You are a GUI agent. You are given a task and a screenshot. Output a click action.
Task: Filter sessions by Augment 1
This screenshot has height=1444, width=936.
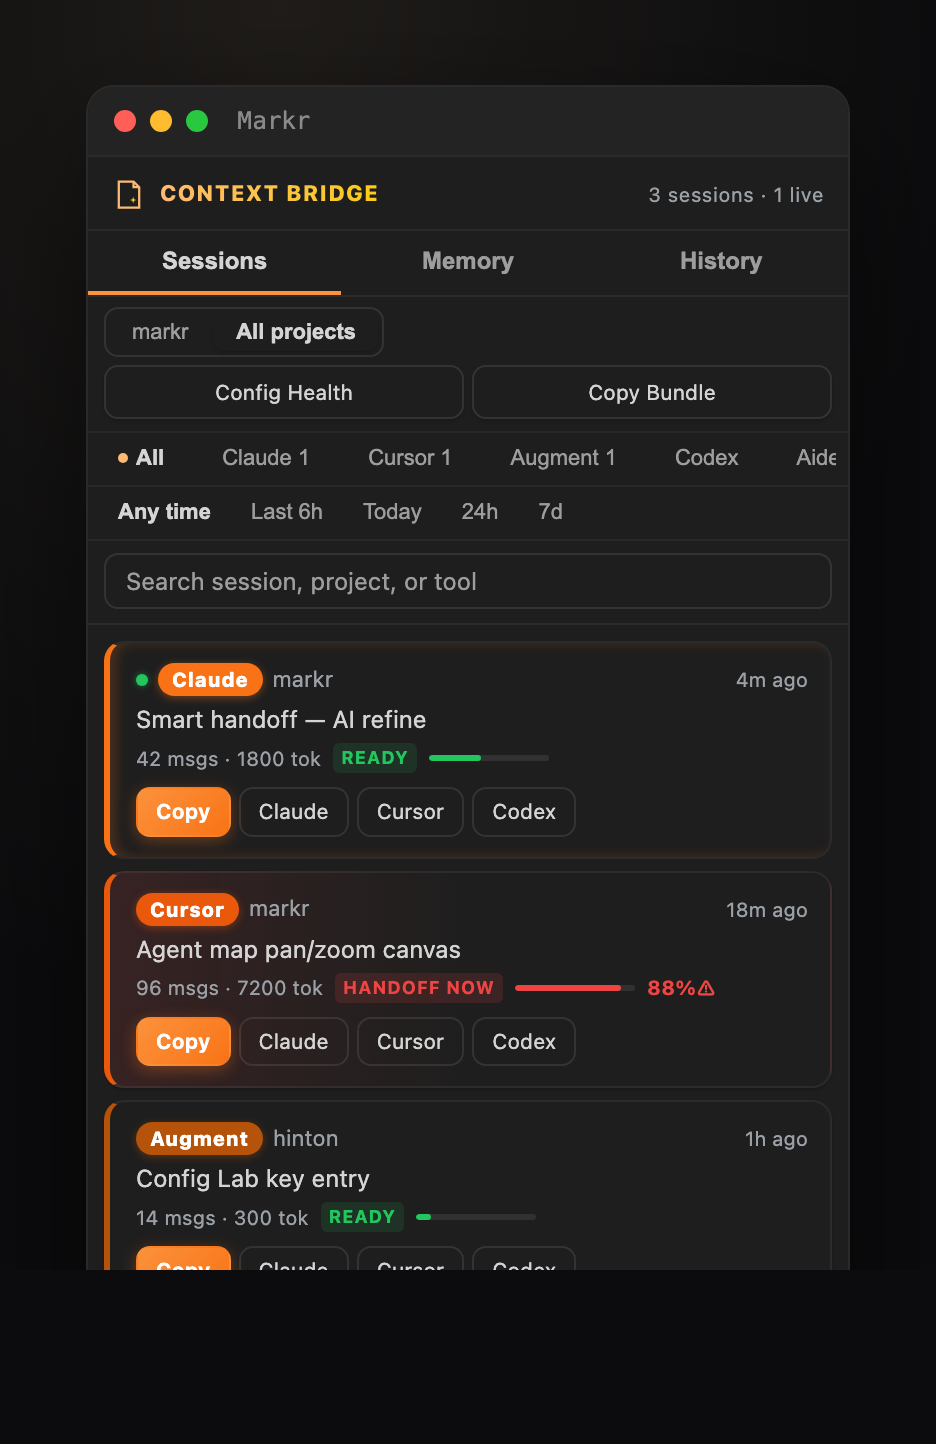(563, 458)
